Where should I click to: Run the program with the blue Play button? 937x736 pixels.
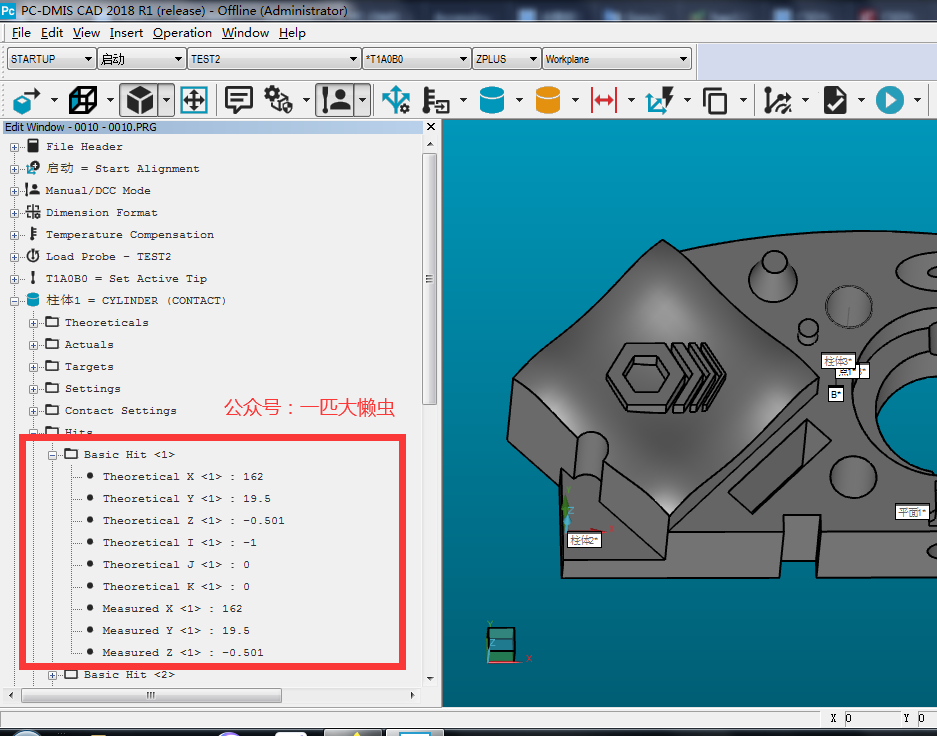pyautogui.click(x=888, y=100)
